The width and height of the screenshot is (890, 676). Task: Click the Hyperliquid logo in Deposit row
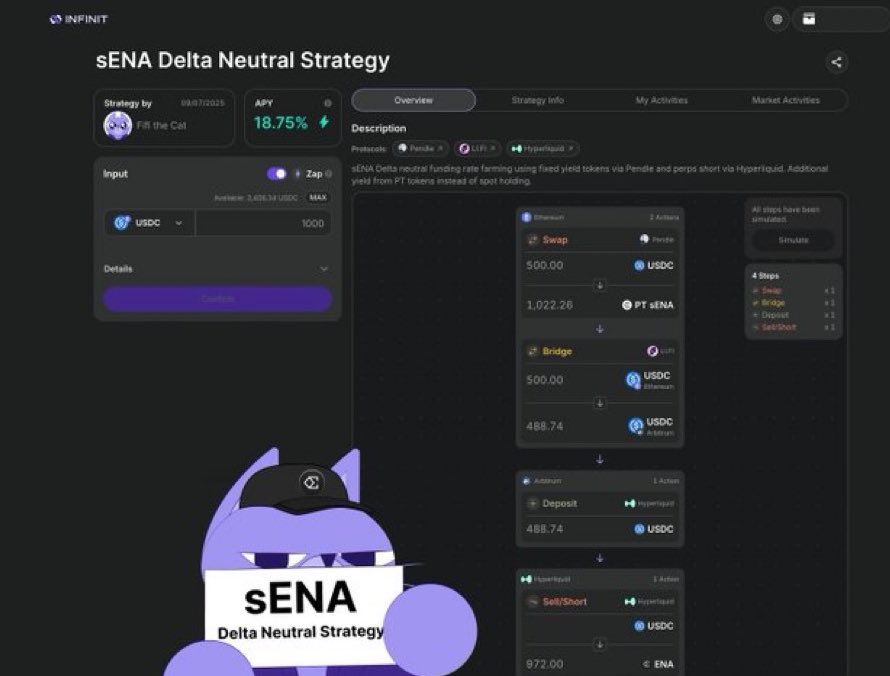point(629,503)
